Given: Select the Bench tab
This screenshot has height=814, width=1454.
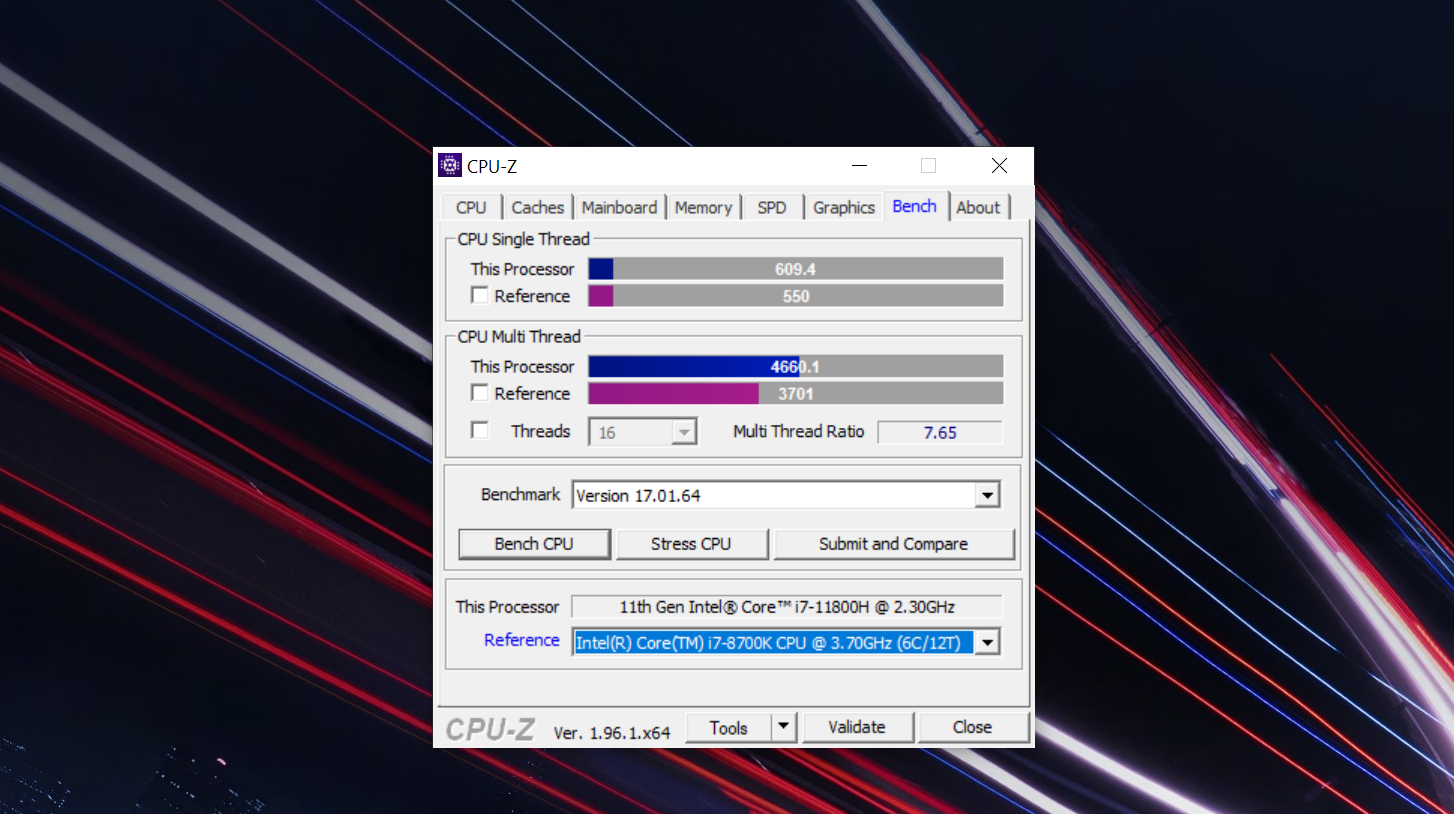Looking at the screenshot, I should pyautogui.click(x=915, y=206).
